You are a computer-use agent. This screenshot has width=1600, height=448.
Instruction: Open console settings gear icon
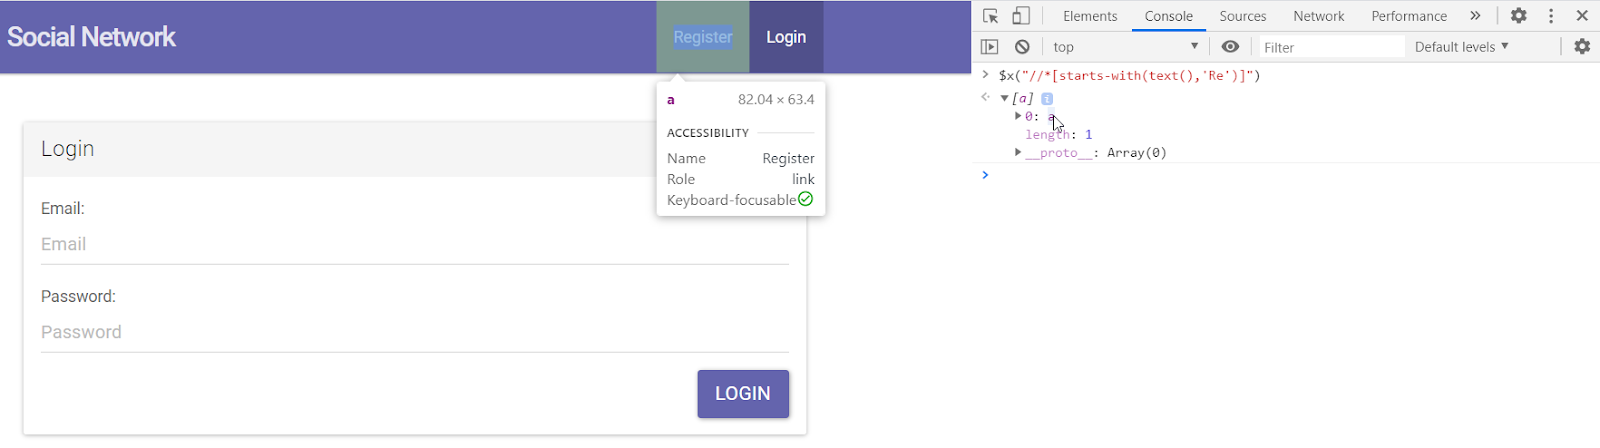pyautogui.click(x=1582, y=47)
